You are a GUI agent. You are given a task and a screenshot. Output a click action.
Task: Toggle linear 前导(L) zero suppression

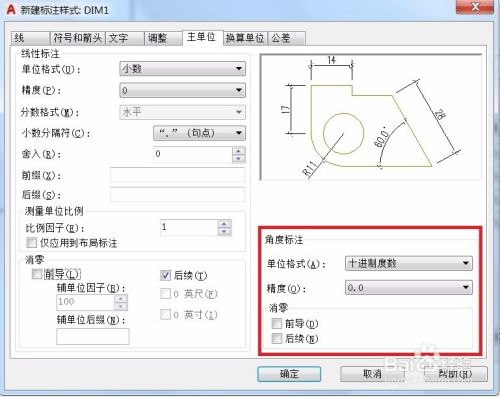pos(37,274)
